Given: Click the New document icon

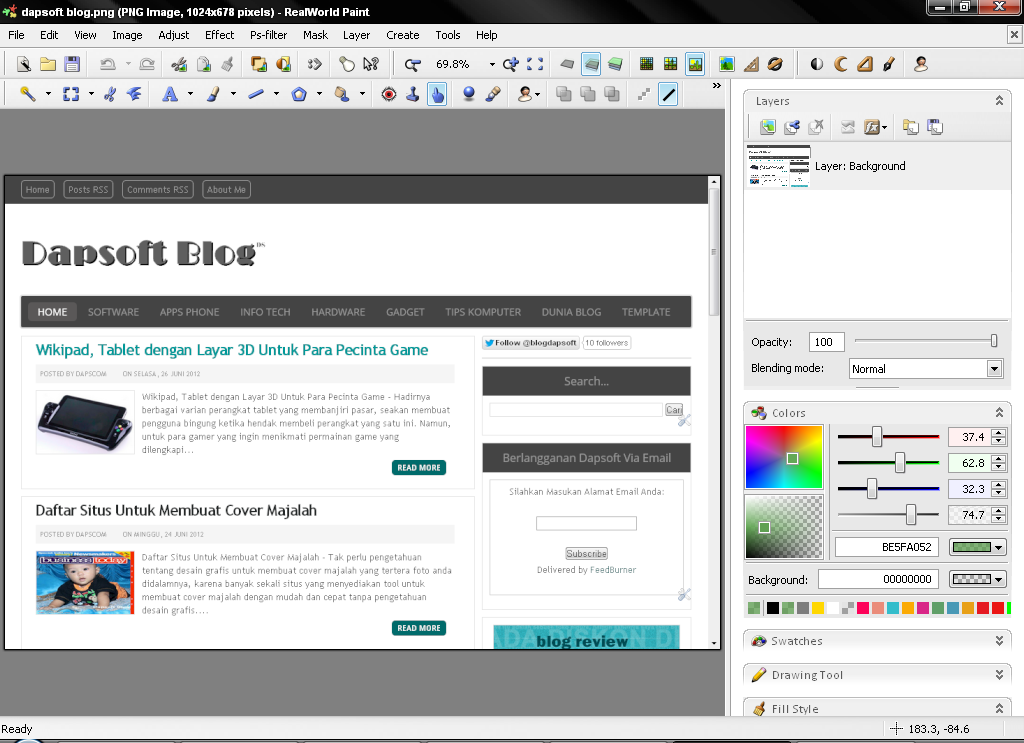Looking at the screenshot, I should click(24, 64).
